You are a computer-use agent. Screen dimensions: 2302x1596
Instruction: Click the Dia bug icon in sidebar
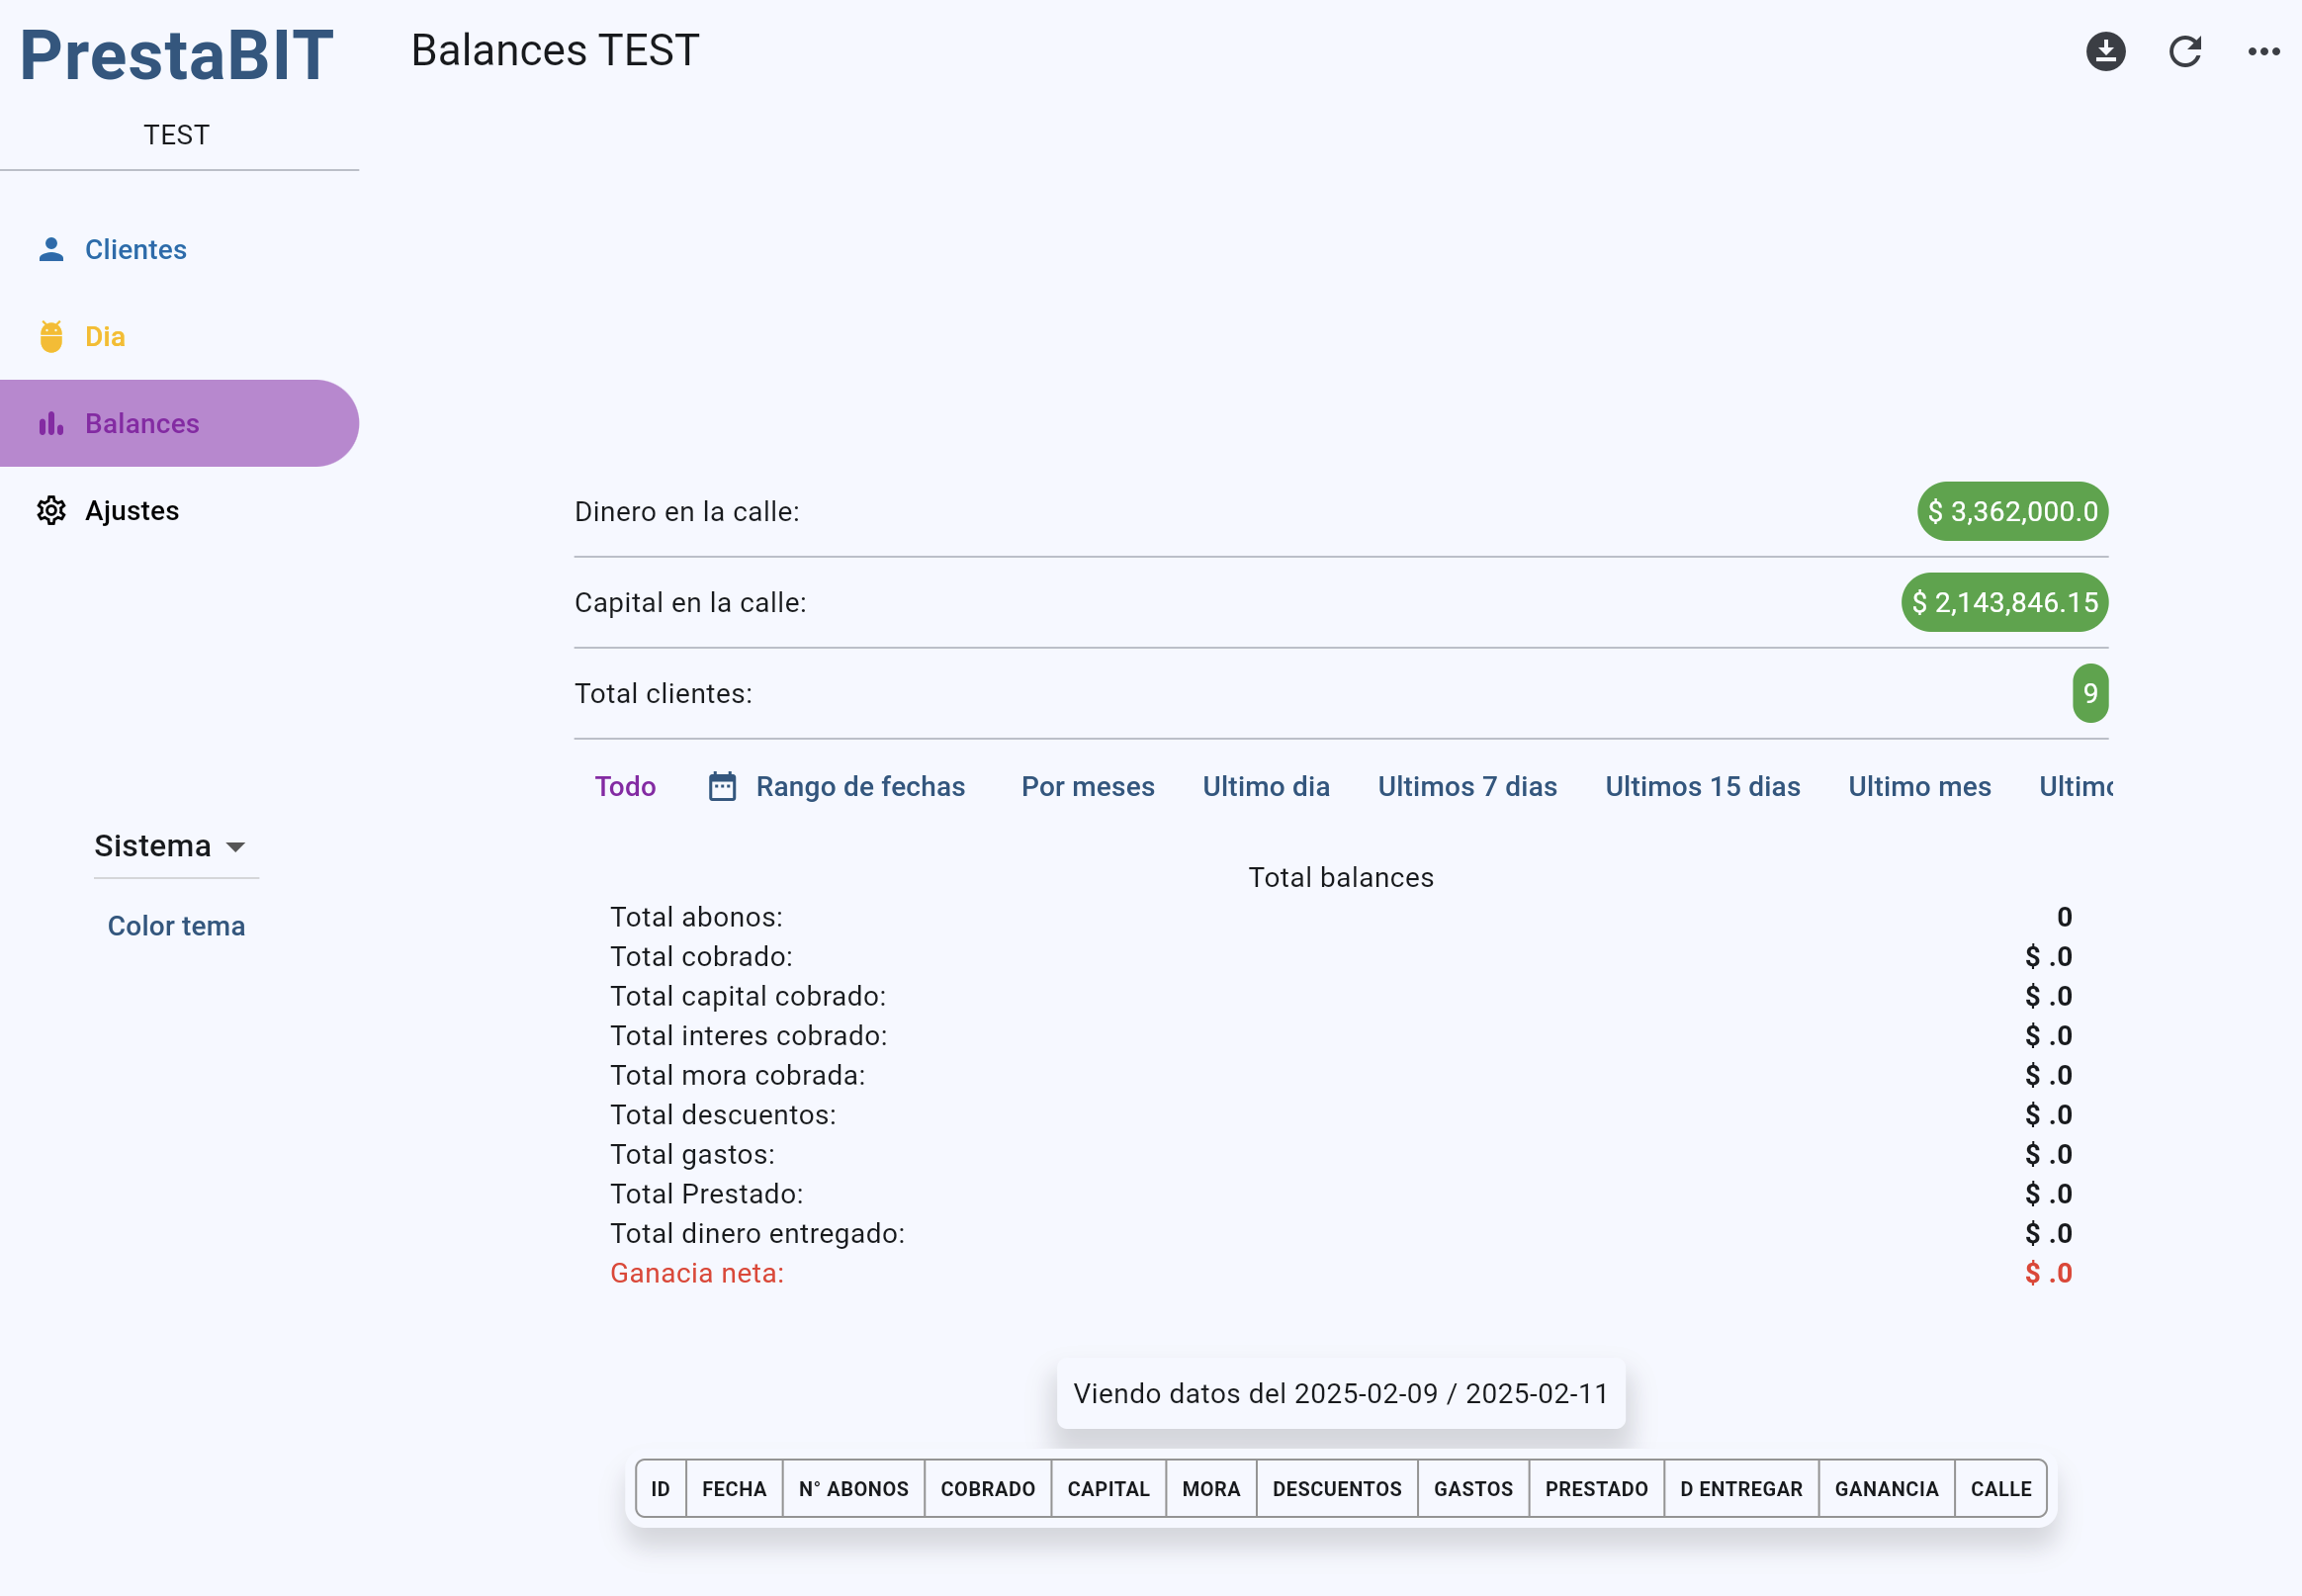(x=51, y=336)
